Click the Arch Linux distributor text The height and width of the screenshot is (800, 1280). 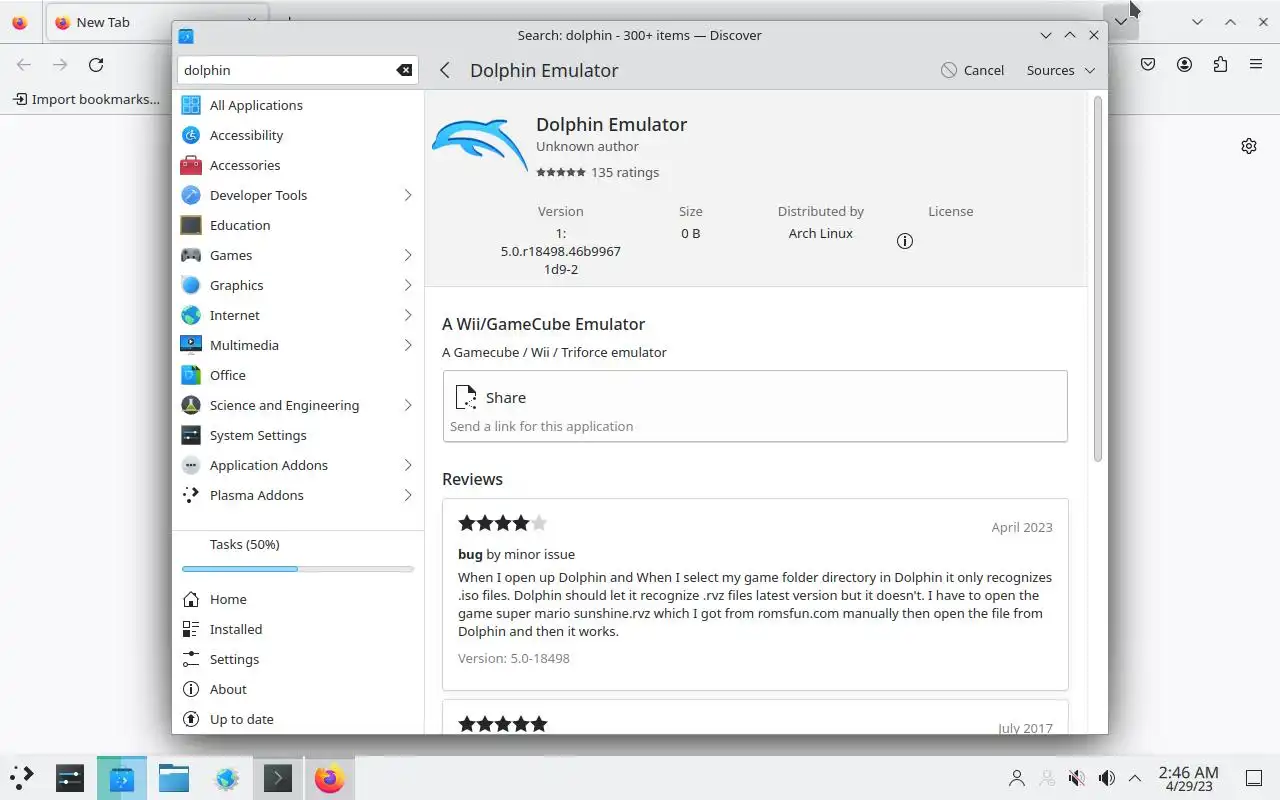click(x=821, y=233)
